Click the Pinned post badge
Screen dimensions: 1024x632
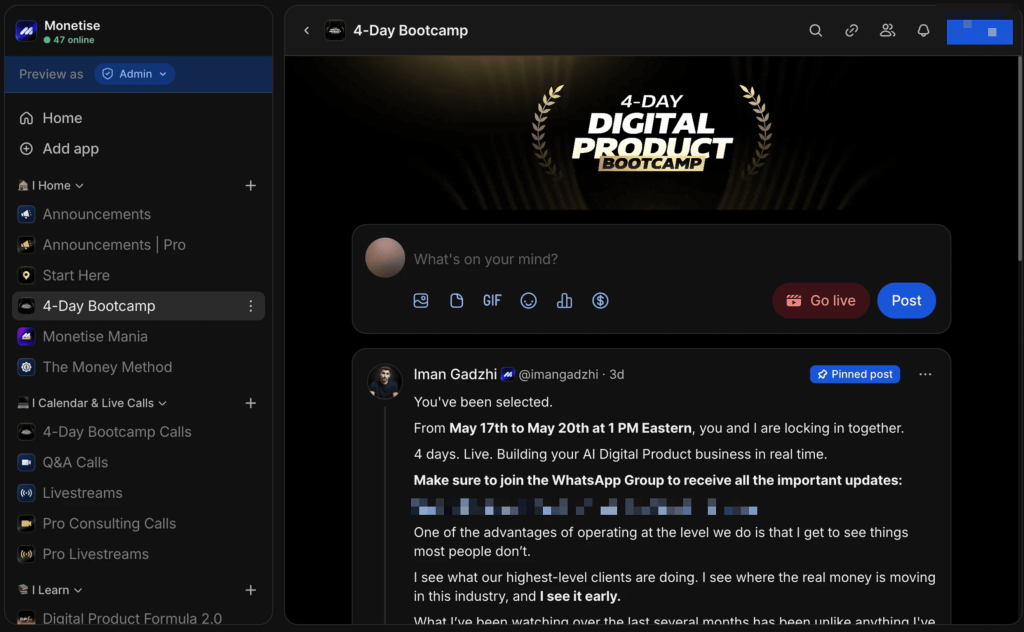pos(855,374)
